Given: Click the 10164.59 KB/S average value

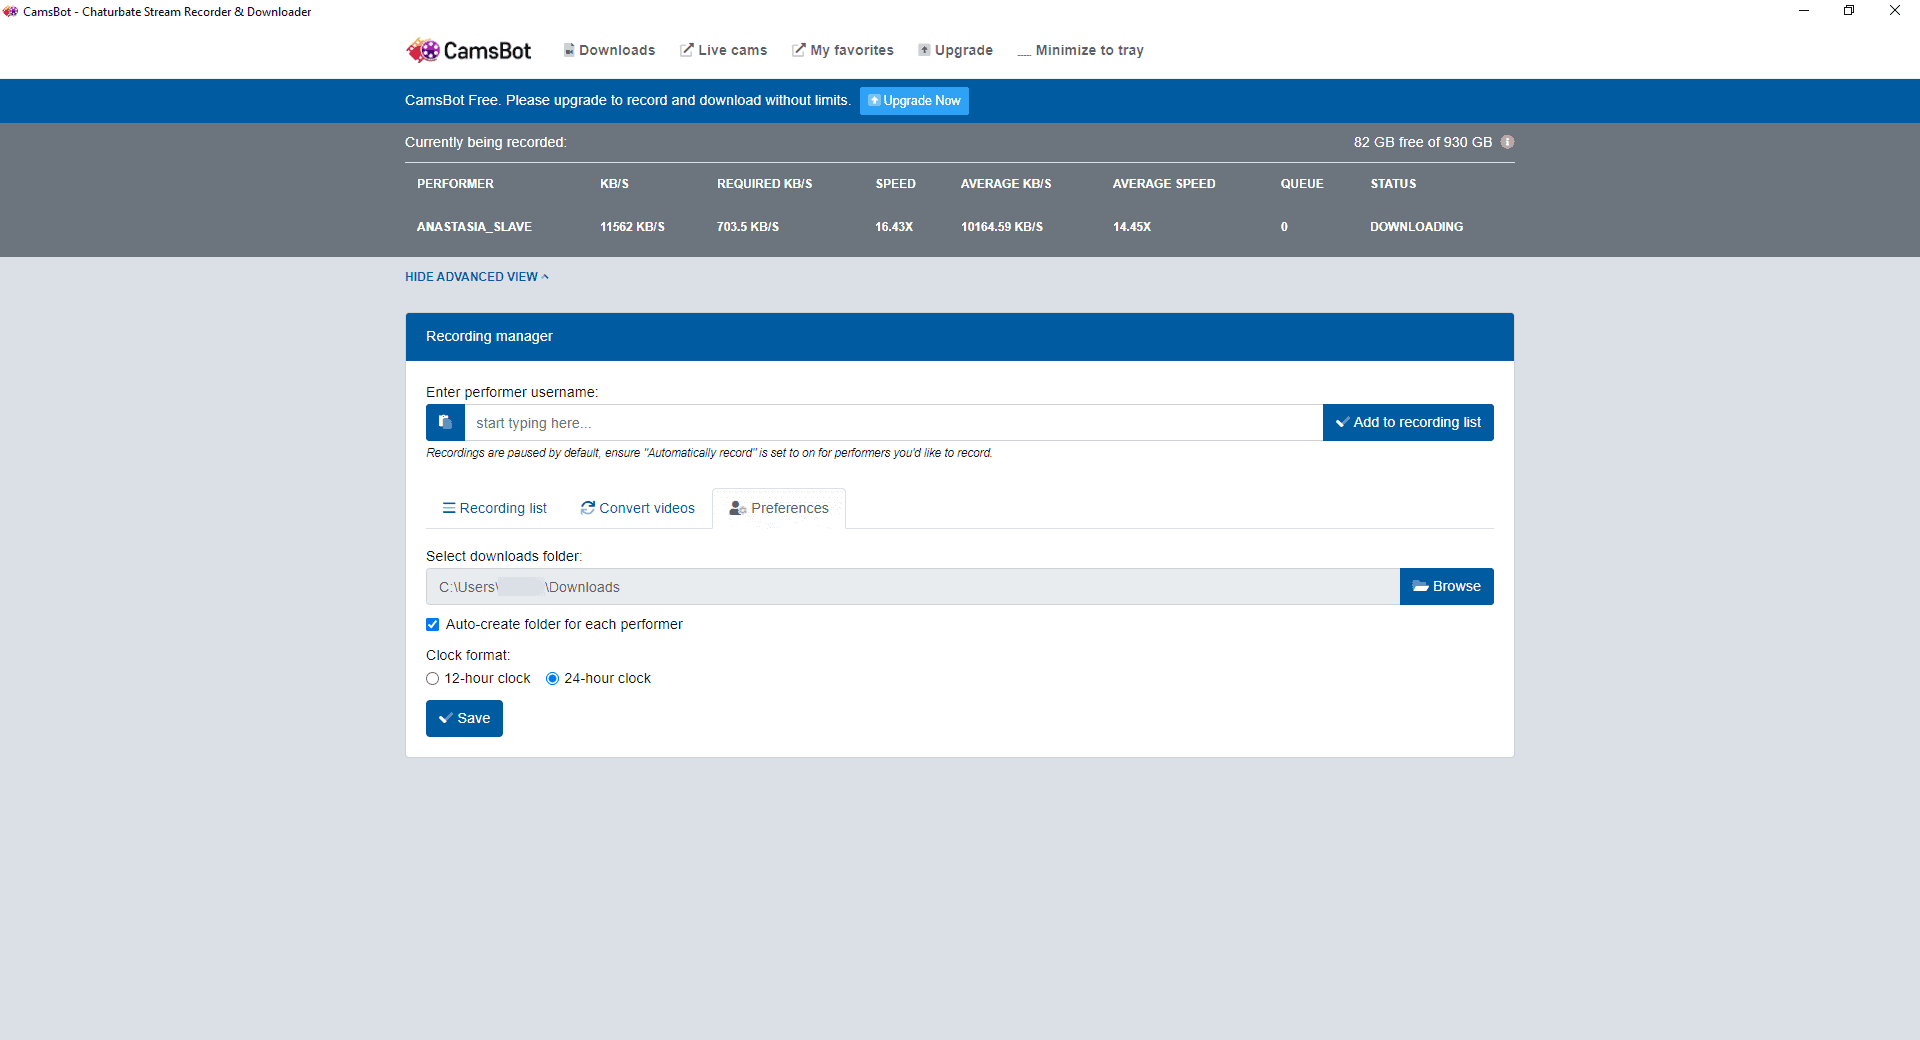Looking at the screenshot, I should [1002, 227].
